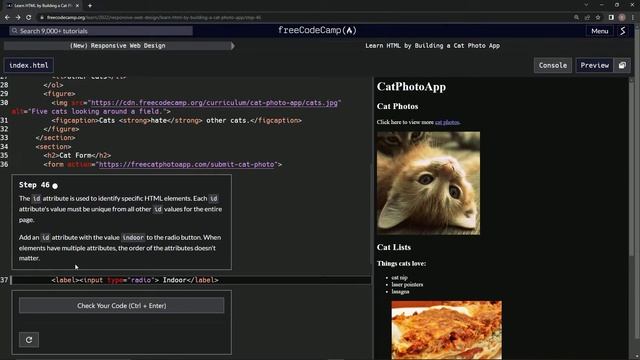640x360 pixels.
Task: Reload the page with the refresh icon
Action: pos(29,18)
